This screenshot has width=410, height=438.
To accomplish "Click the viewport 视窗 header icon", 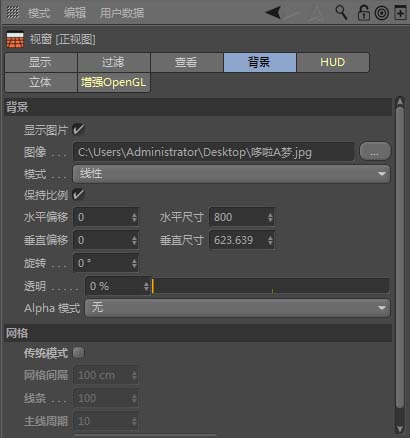I will pos(15,40).
